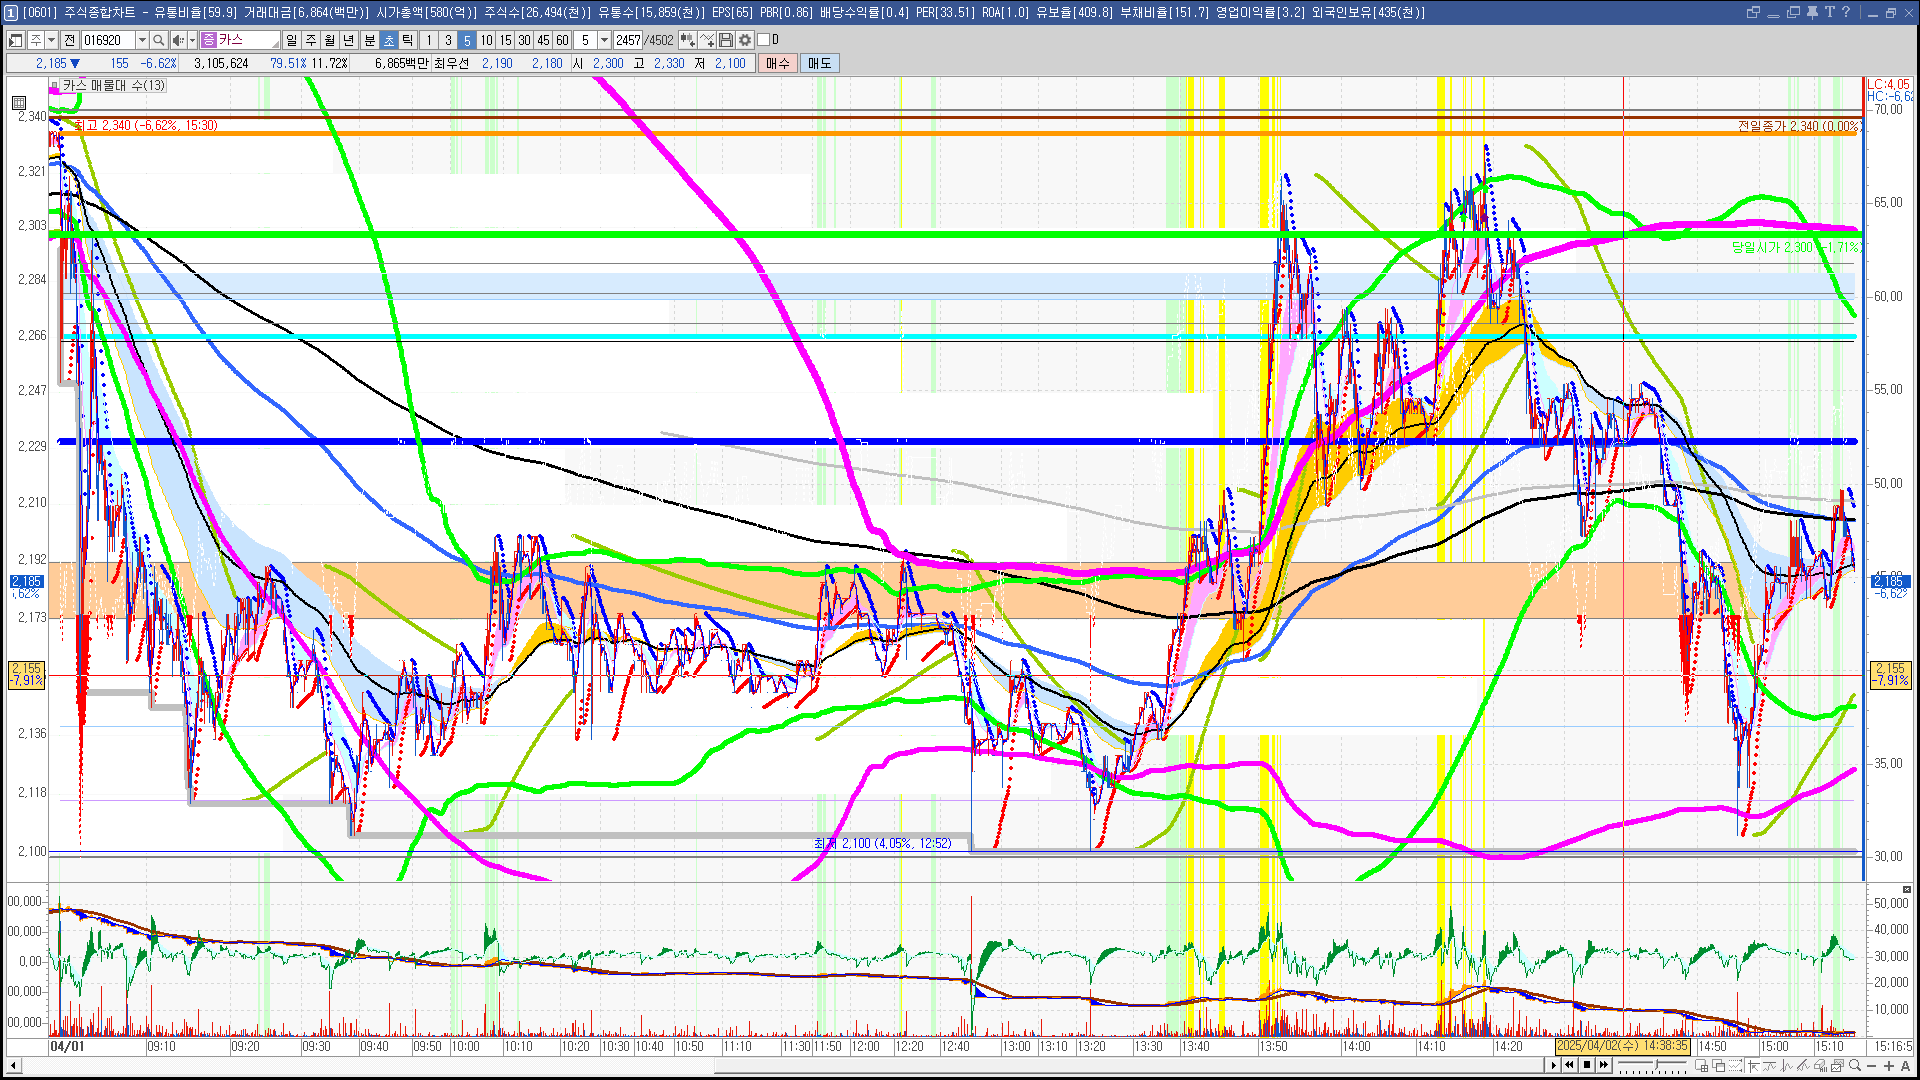This screenshot has height=1080, width=1920.
Task: Click the 매도 sell button
Action: pos(820,63)
